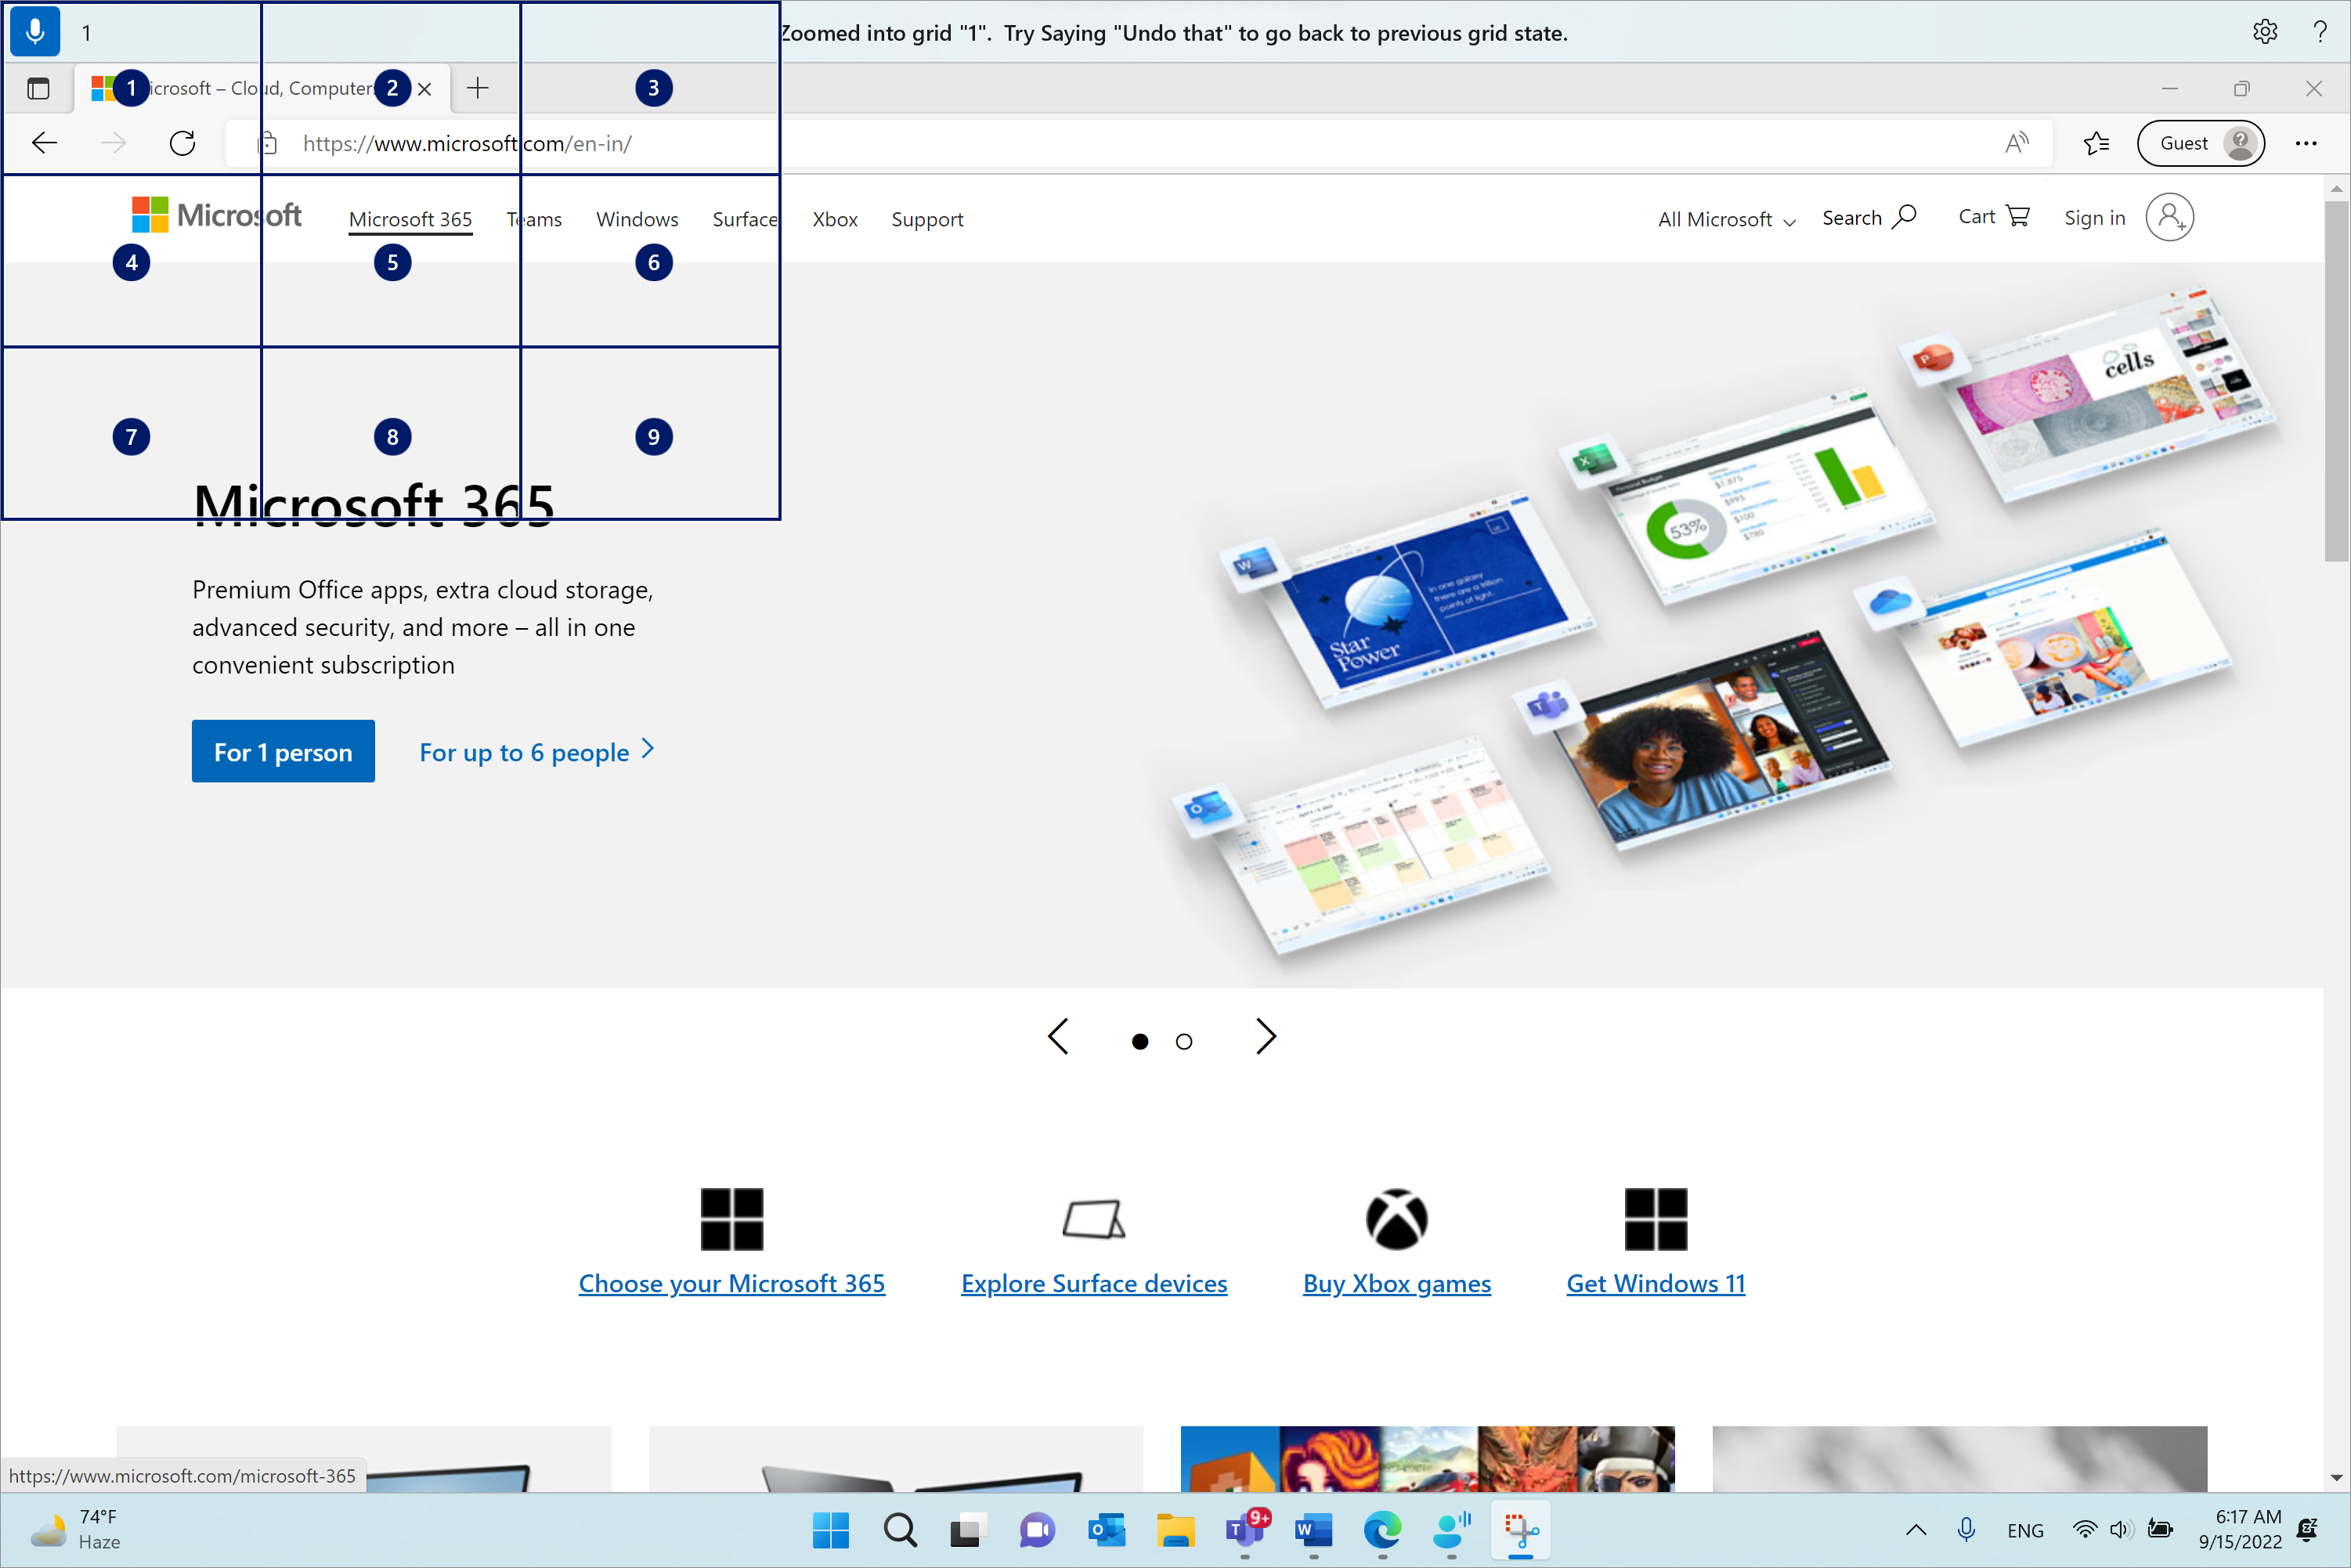Toggle the Favorites star icon in Edge

(x=2097, y=143)
